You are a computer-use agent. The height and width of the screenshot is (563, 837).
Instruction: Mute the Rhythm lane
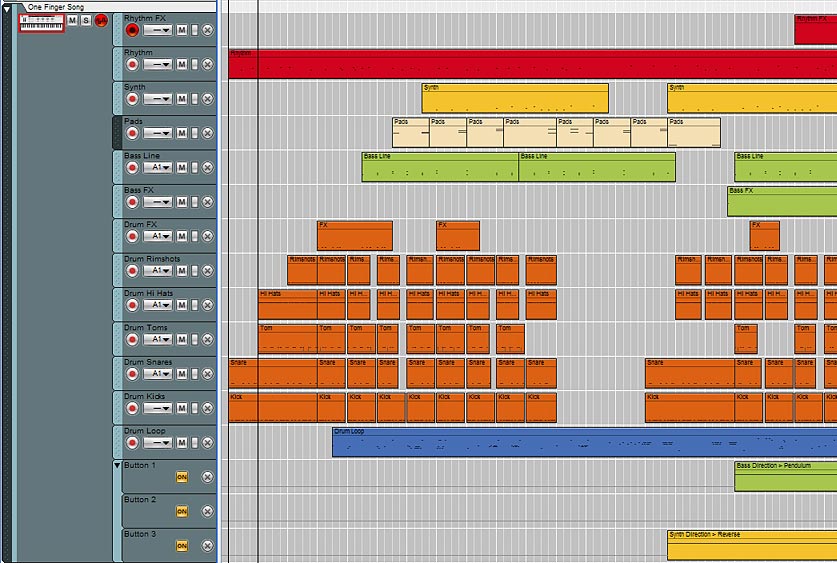(x=182, y=65)
